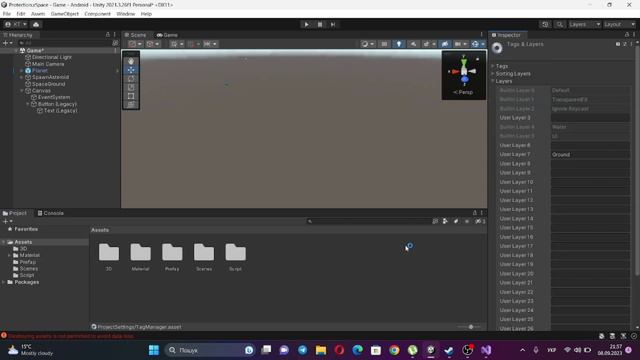Screen dimensions: 640x360
Task: Open the Edit menu
Action: (21, 14)
